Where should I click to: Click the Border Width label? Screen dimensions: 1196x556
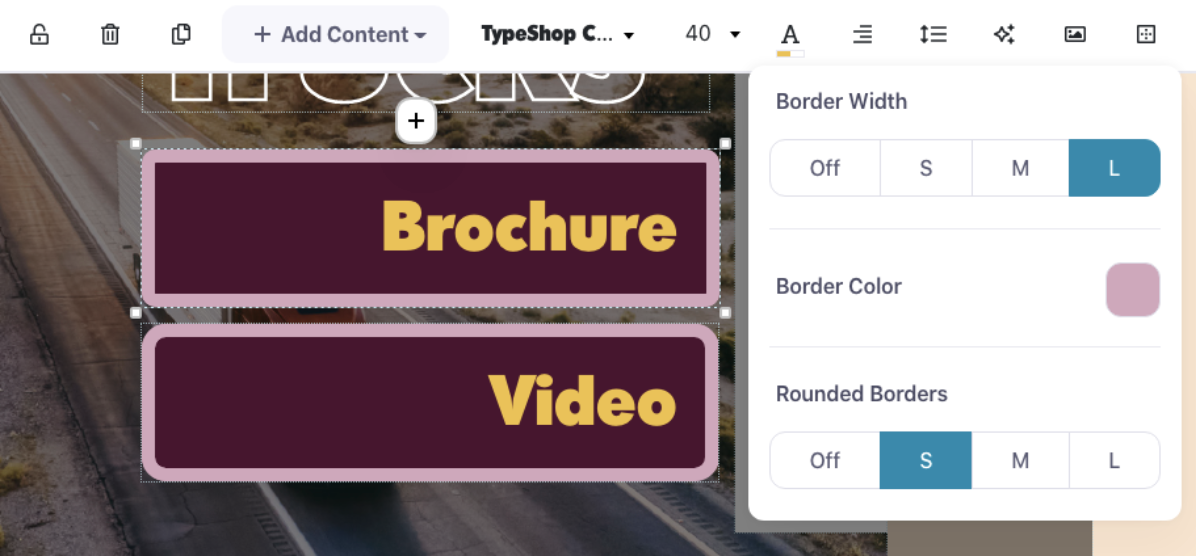click(x=841, y=101)
